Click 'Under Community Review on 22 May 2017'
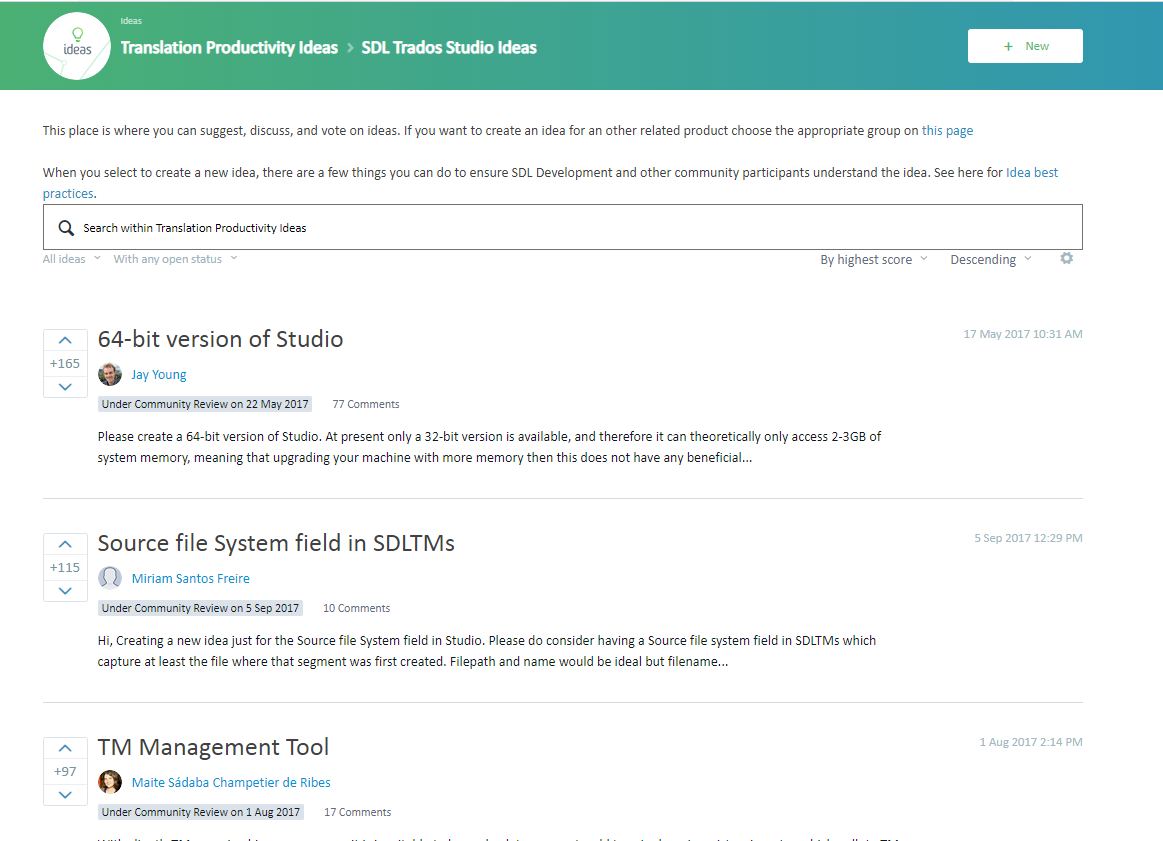Image resolution: width=1163 pixels, height=841 pixels. coord(205,404)
